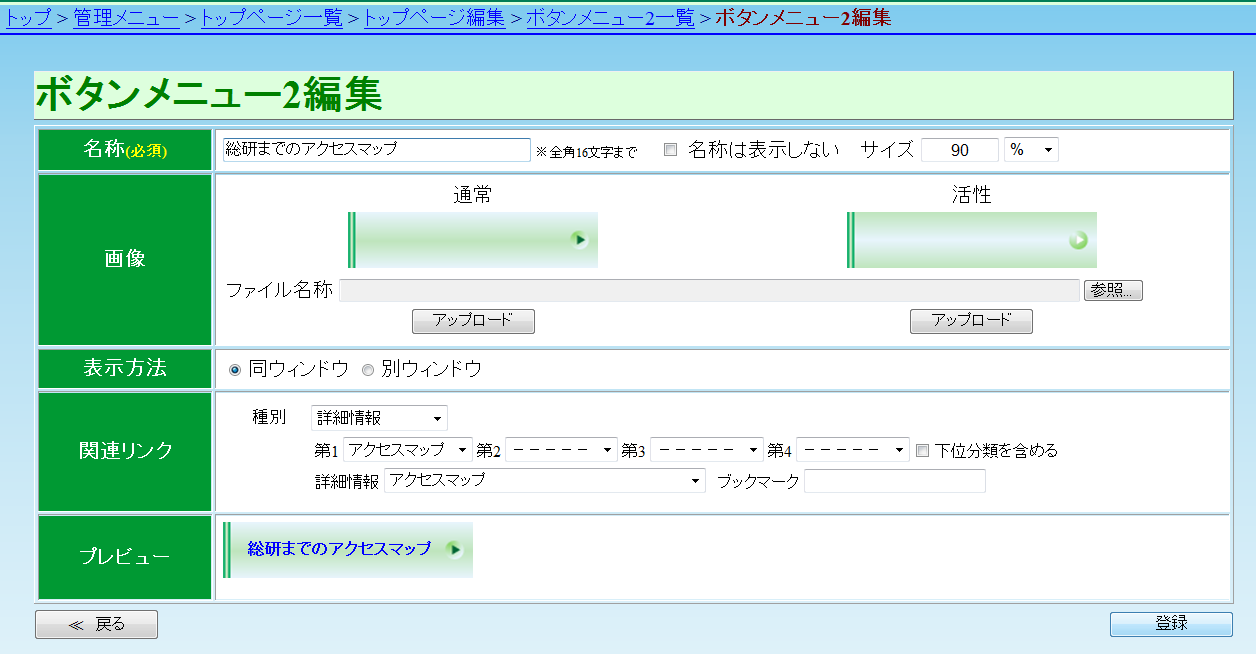Enable 名称は表示しない checkbox
This screenshot has height=654, width=1256.
[671, 150]
